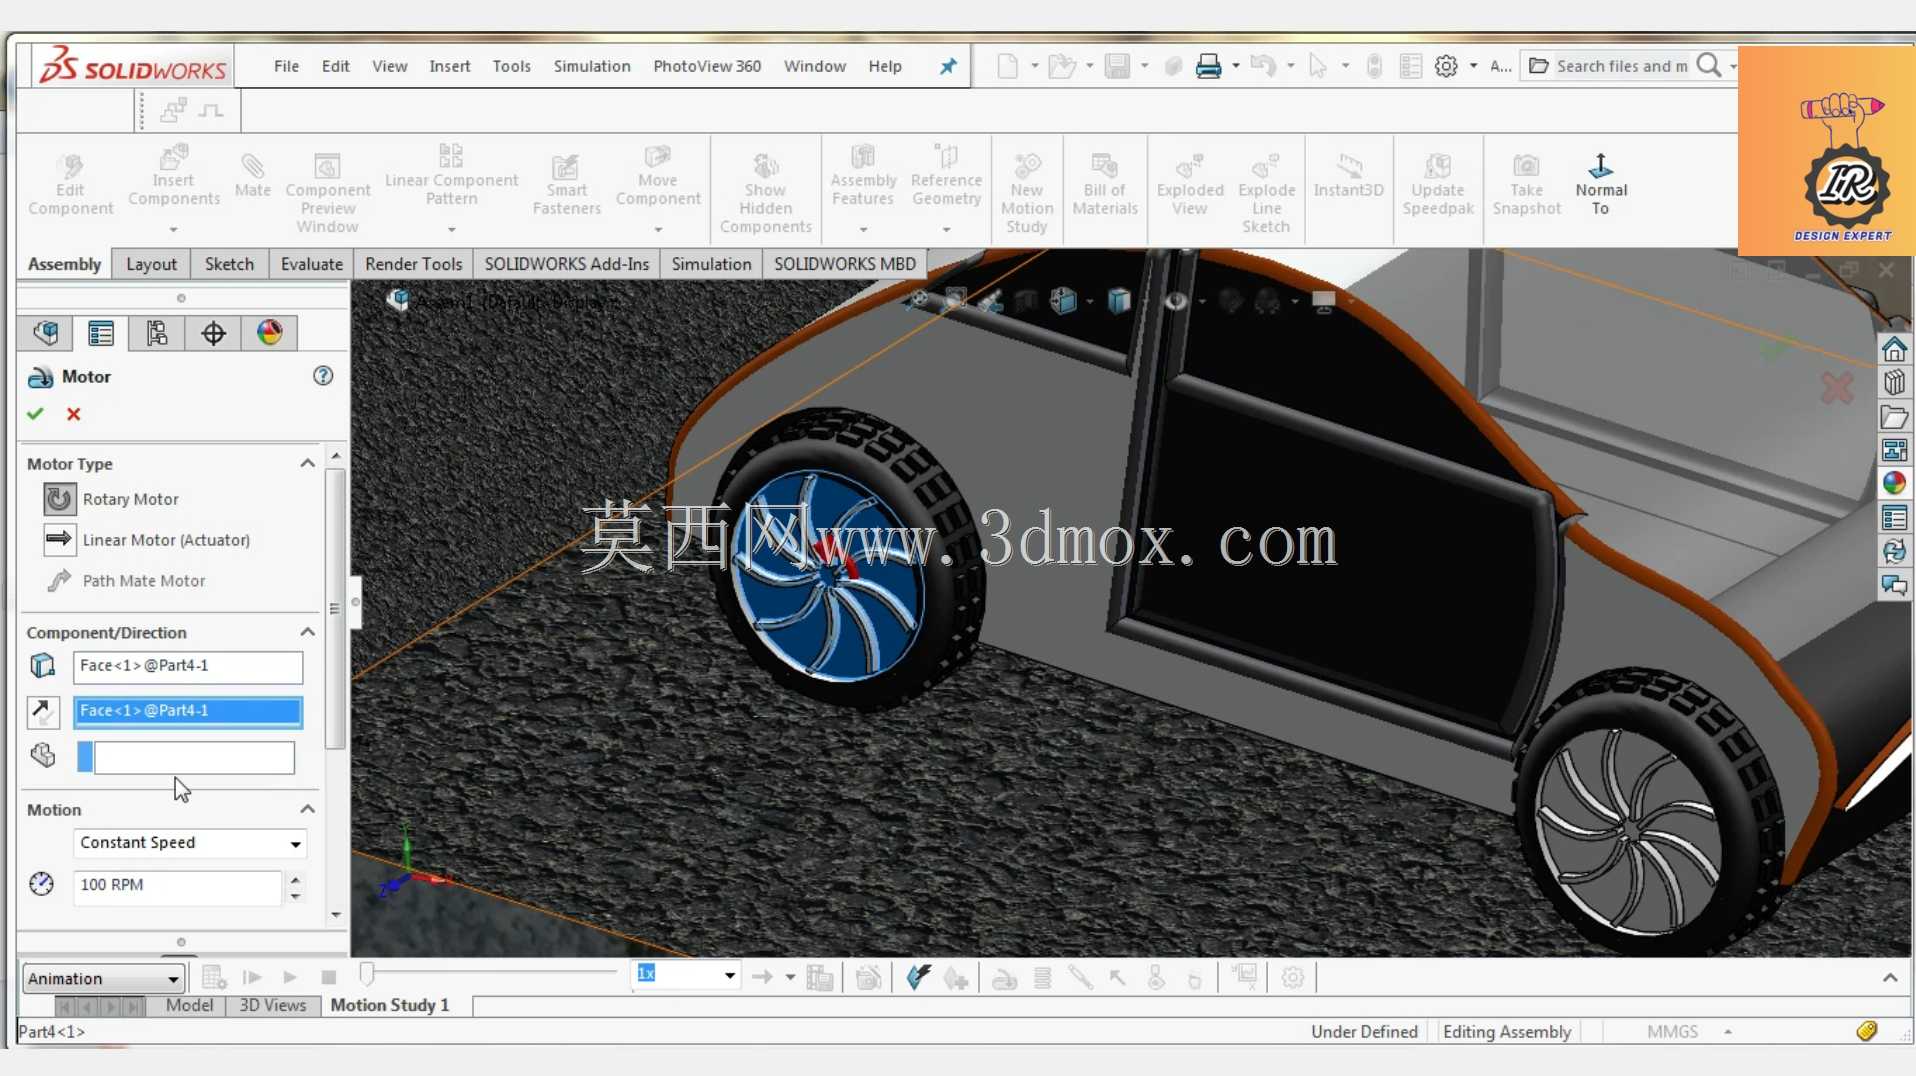The image size is (1916, 1076).
Task: Open File Explorer task pane icon
Action: pos(1894,417)
